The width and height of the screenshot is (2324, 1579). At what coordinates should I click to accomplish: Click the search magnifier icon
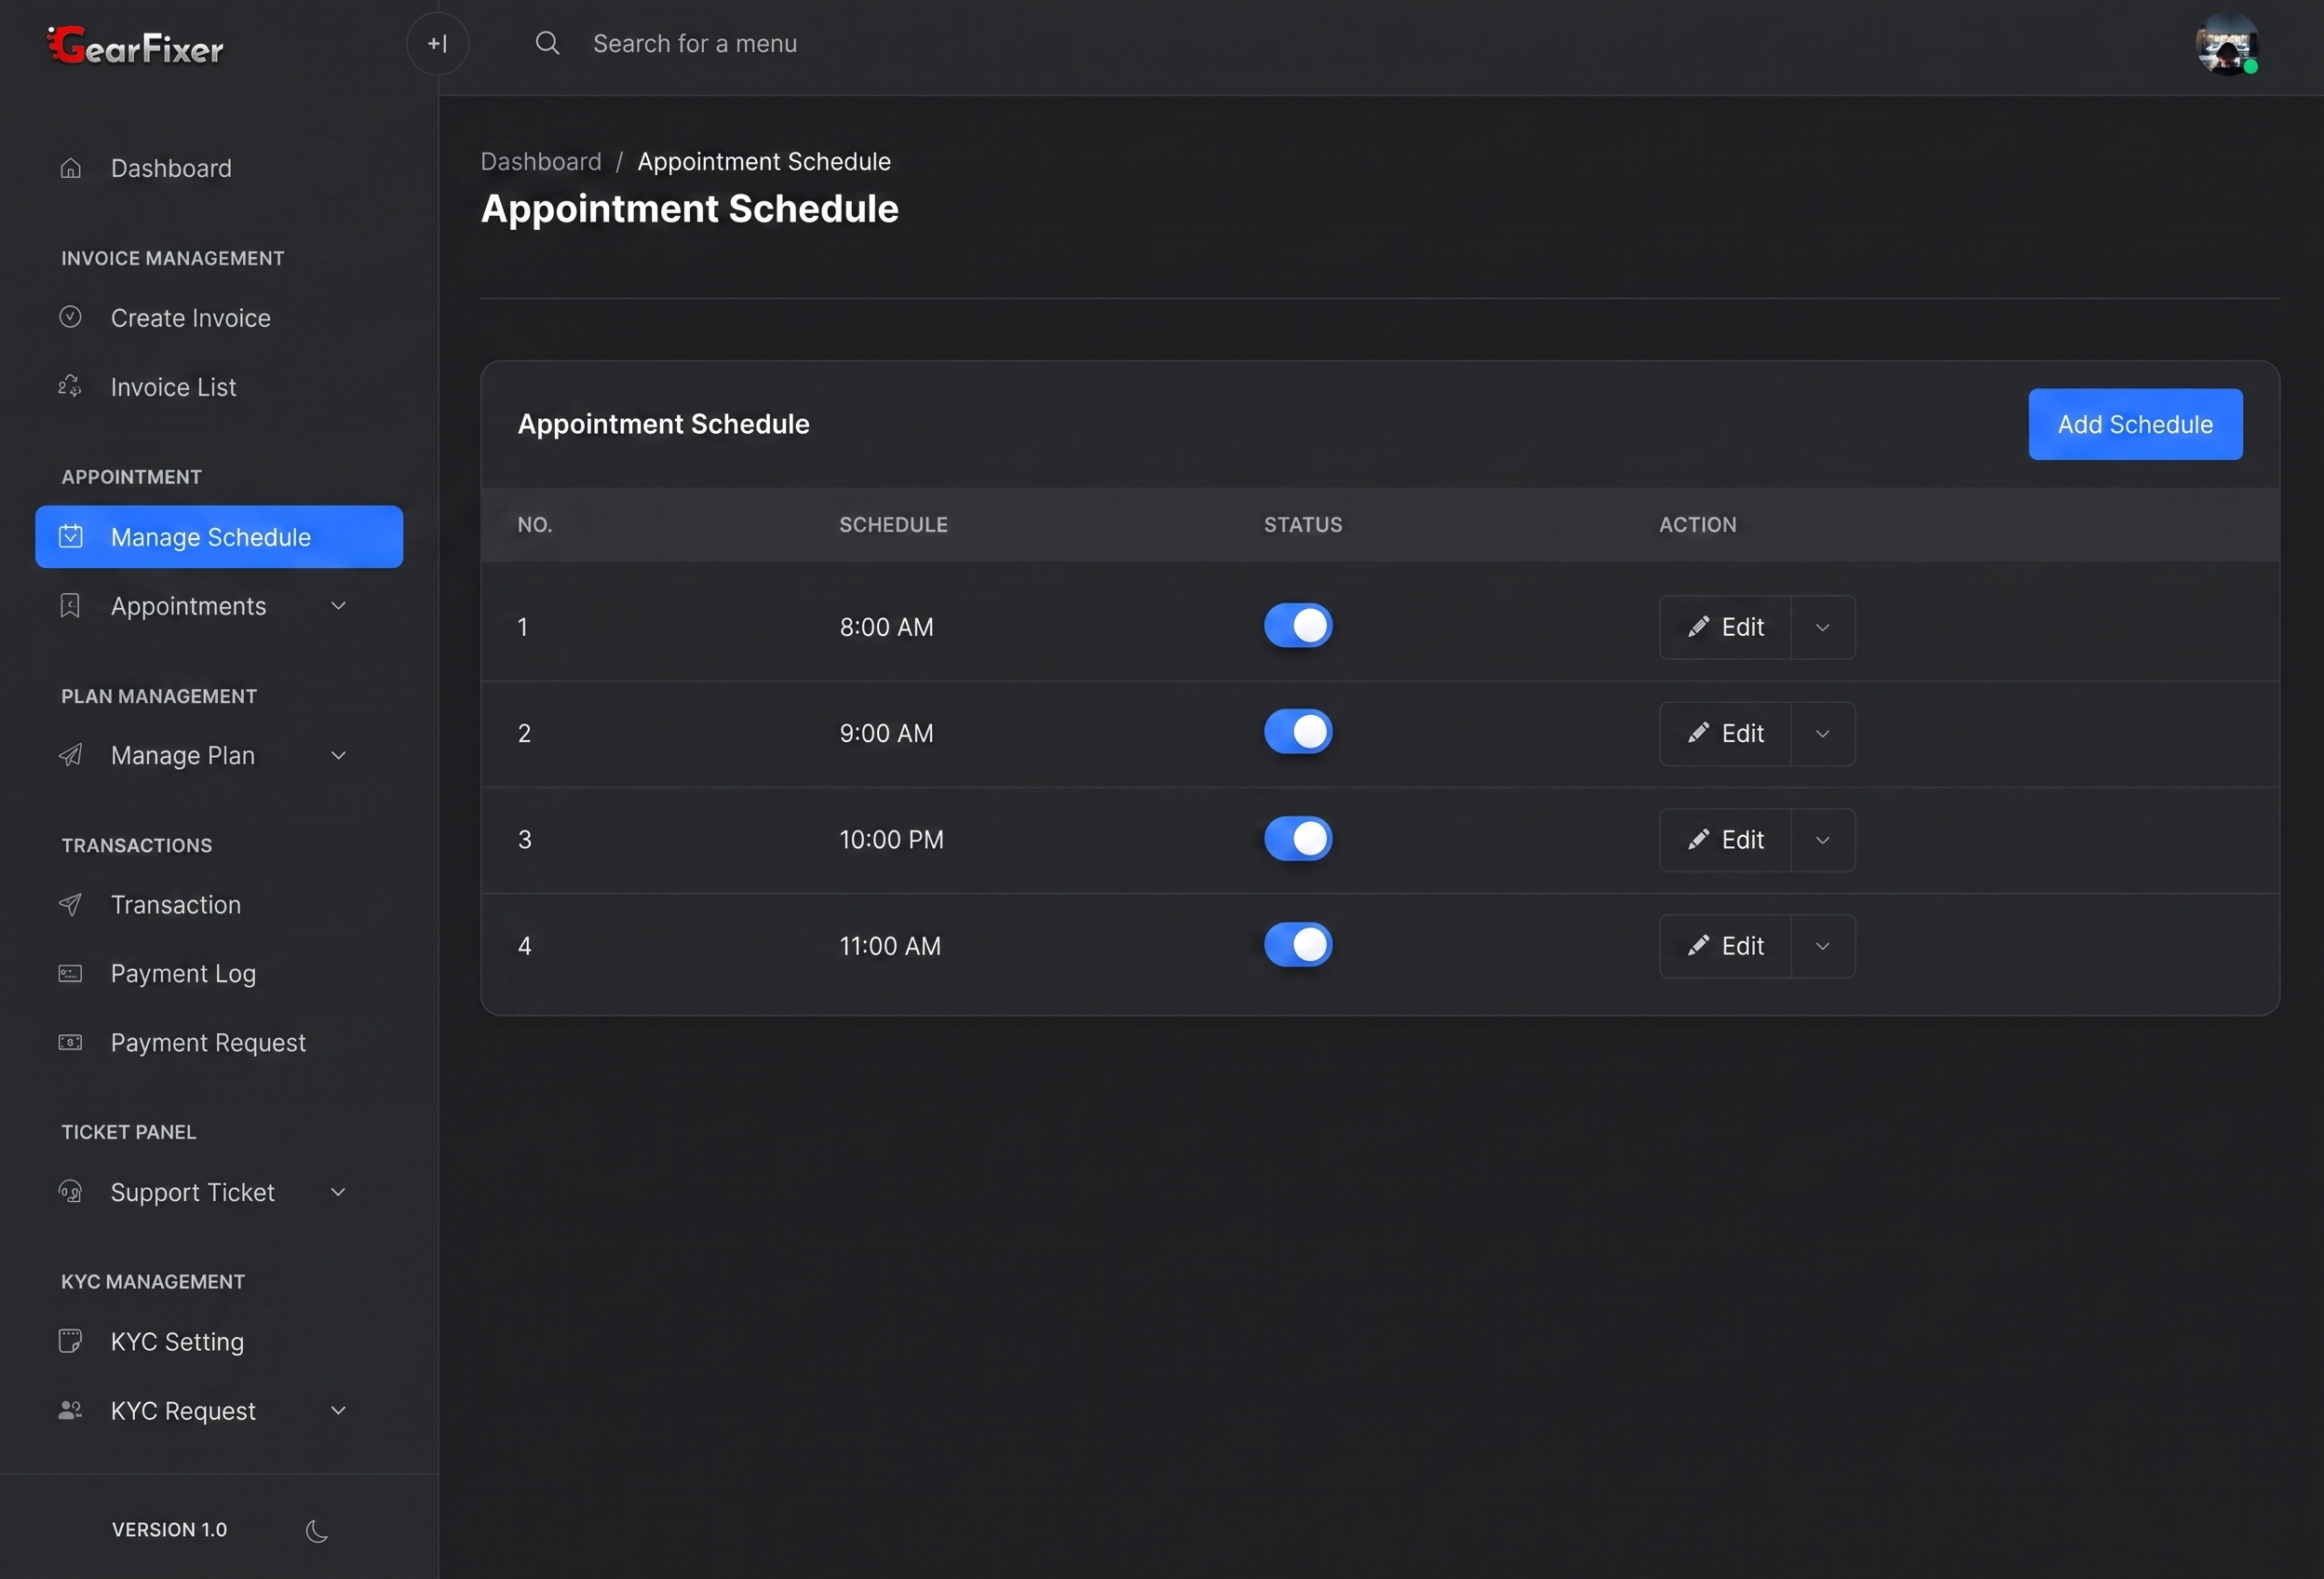pos(547,43)
